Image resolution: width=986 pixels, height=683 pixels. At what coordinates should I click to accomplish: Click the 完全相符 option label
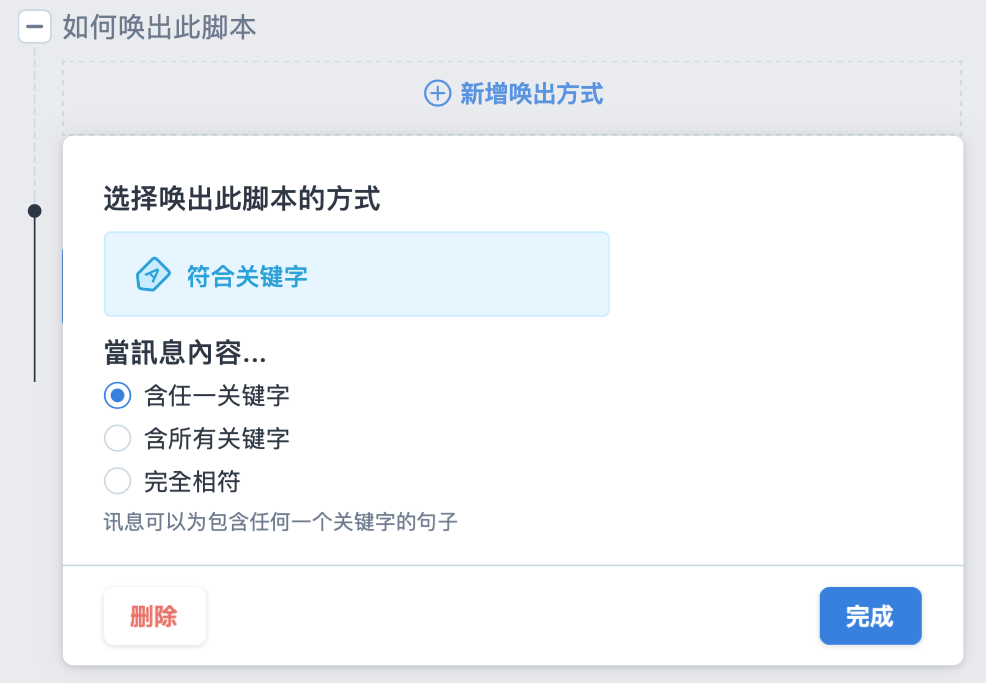(192, 482)
